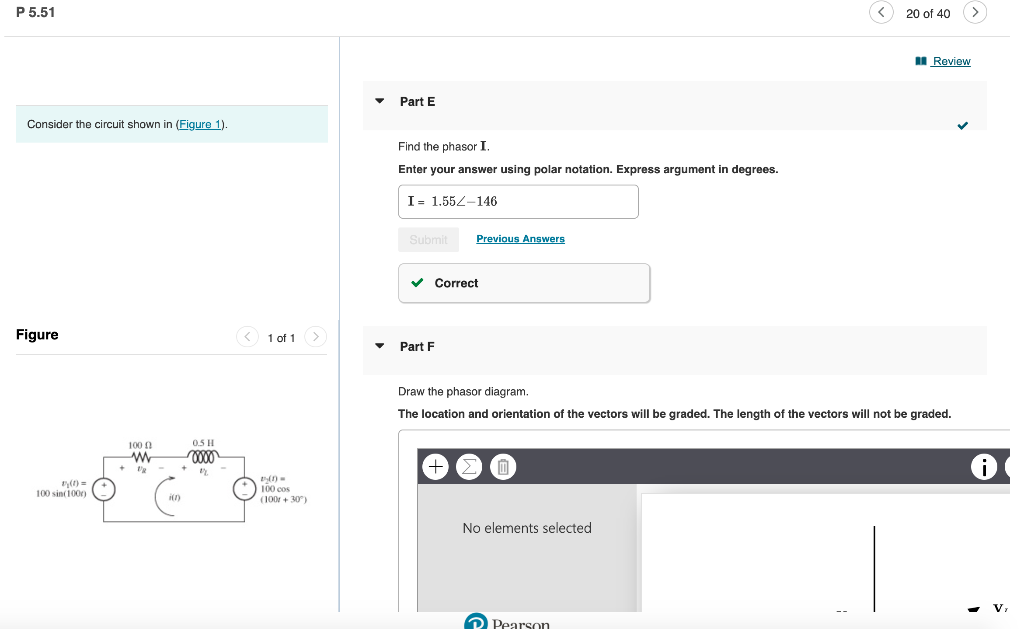Click the P 5.51 problem title
This screenshot has height=629, width=1024.
36,12
